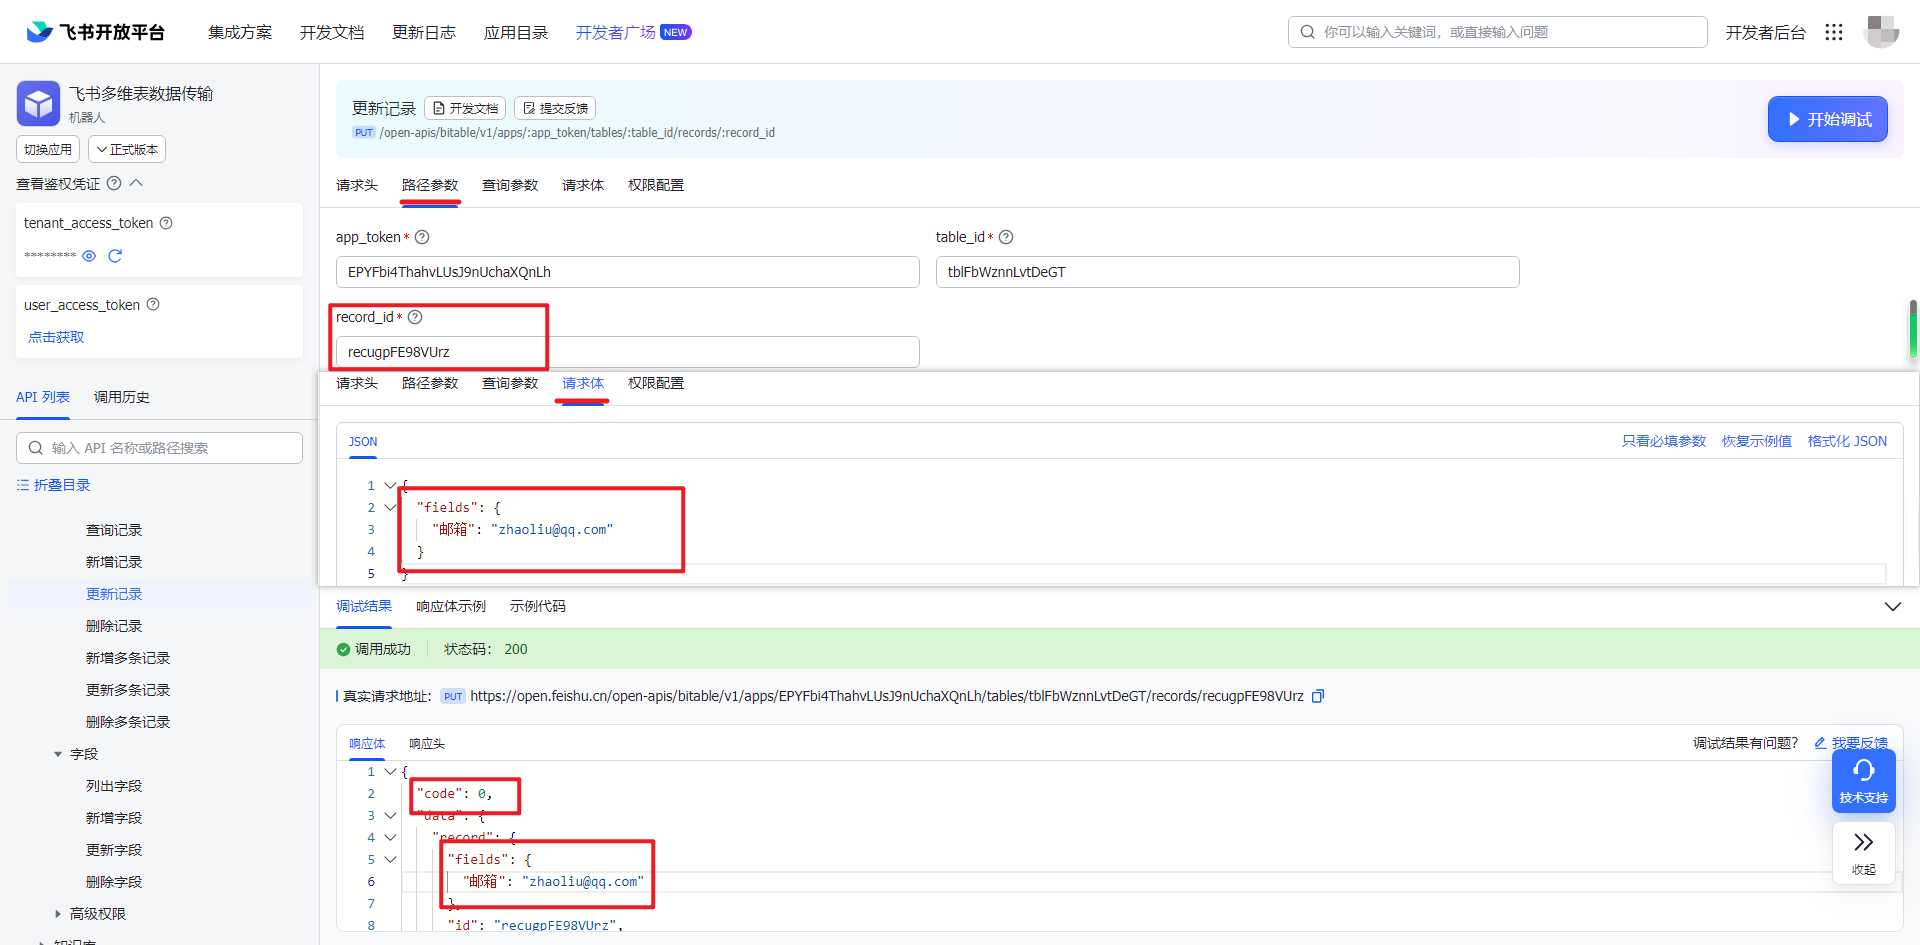Open the upper 查询参数 tab

click(x=510, y=185)
